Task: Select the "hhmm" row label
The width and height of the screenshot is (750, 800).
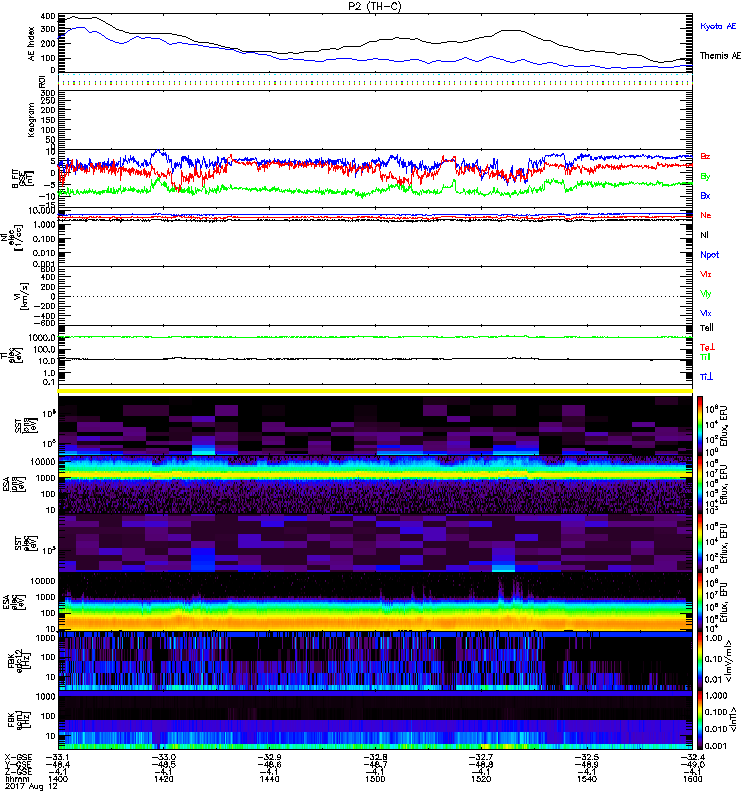Action: [16, 779]
